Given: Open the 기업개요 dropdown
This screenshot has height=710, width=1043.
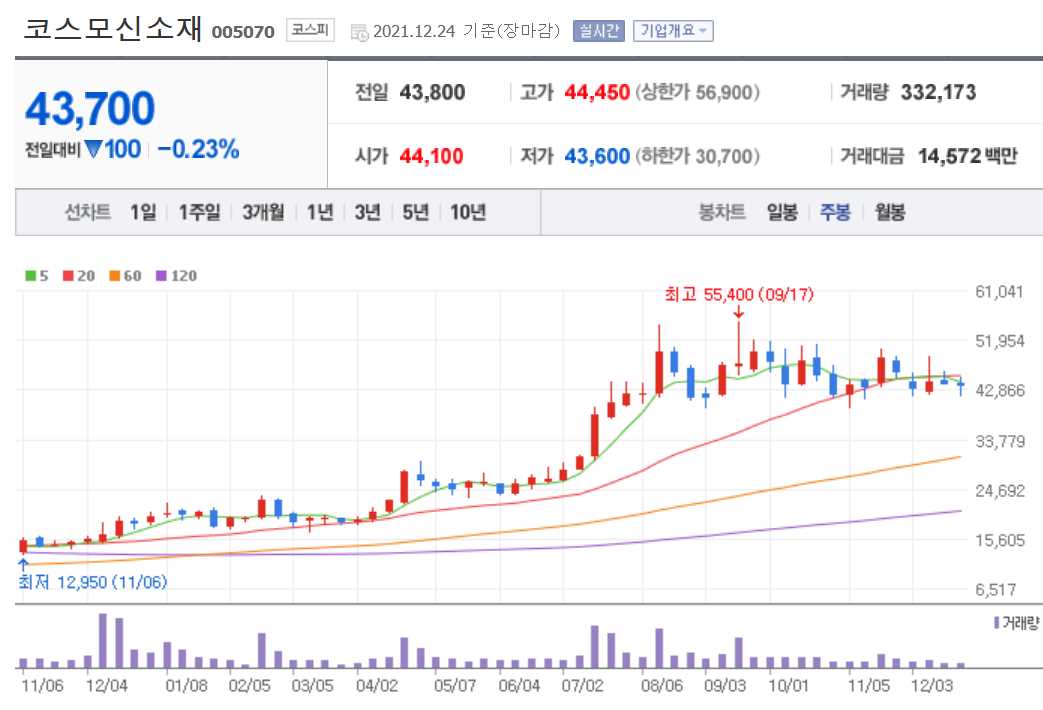Looking at the screenshot, I should pyautogui.click(x=674, y=31).
